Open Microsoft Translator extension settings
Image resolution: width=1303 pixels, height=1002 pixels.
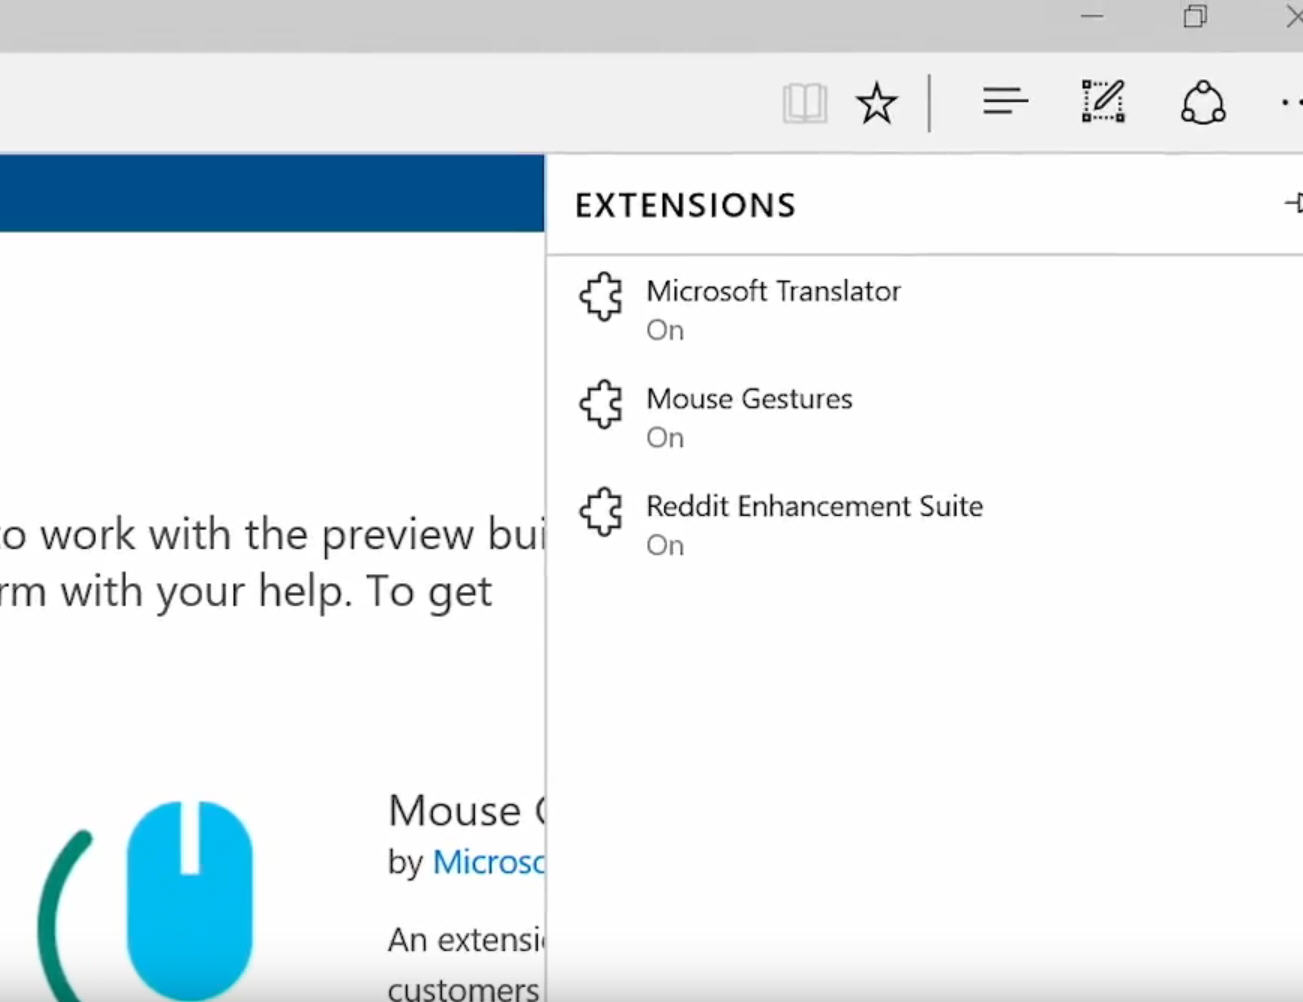(x=925, y=309)
